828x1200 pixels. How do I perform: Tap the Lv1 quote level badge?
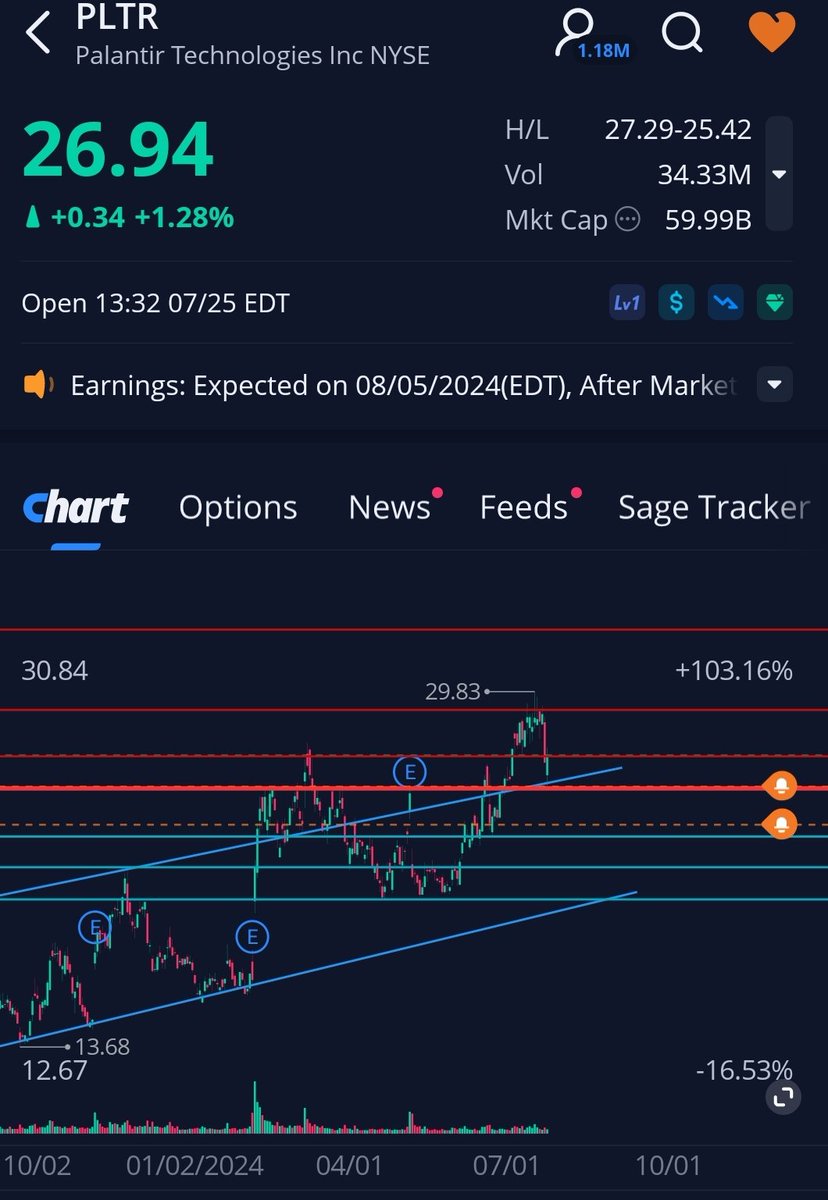pyautogui.click(x=627, y=303)
